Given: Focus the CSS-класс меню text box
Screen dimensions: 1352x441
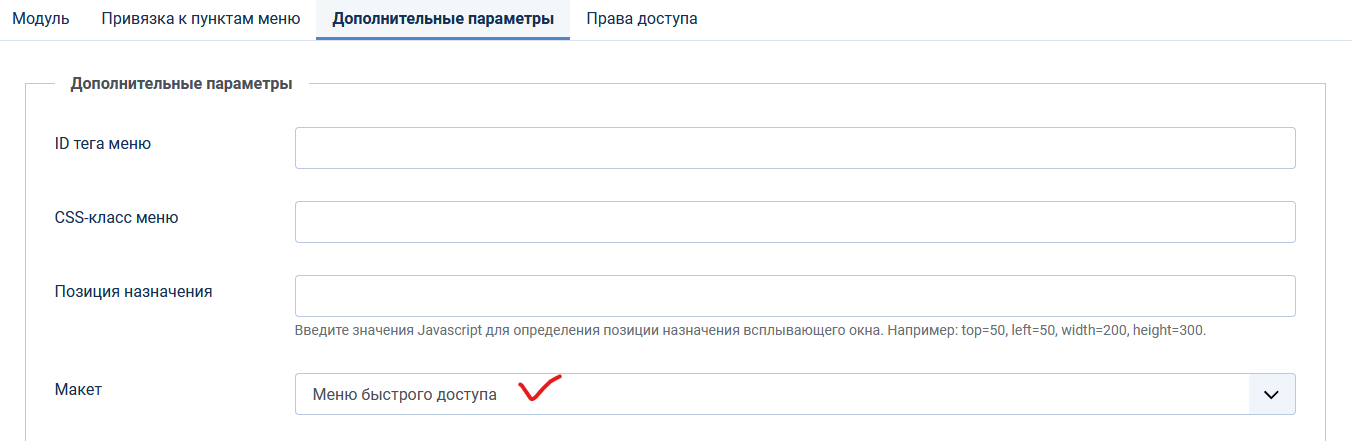Looking at the screenshot, I should (x=795, y=222).
